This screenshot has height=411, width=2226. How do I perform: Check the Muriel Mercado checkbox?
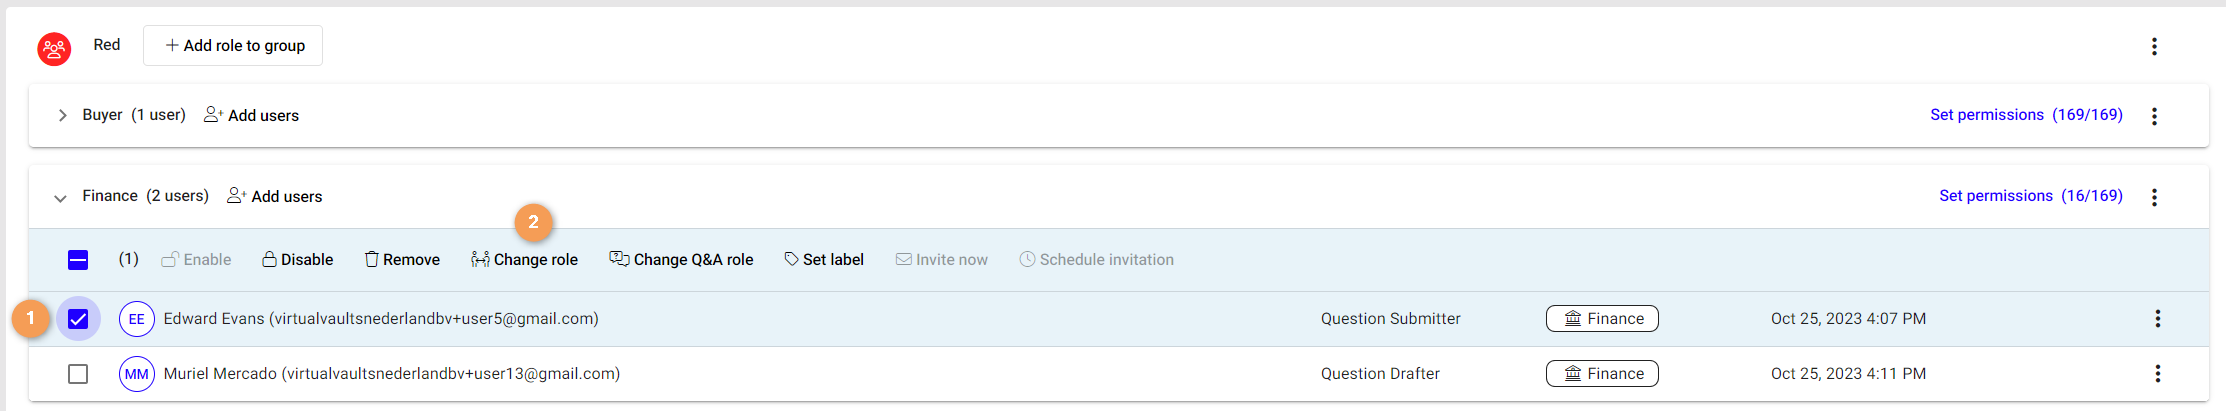(78, 374)
